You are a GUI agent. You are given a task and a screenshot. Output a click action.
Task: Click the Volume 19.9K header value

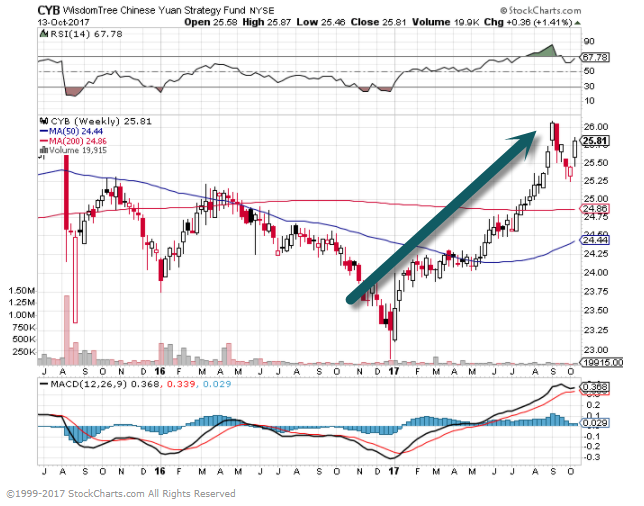pyautogui.click(x=446, y=22)
